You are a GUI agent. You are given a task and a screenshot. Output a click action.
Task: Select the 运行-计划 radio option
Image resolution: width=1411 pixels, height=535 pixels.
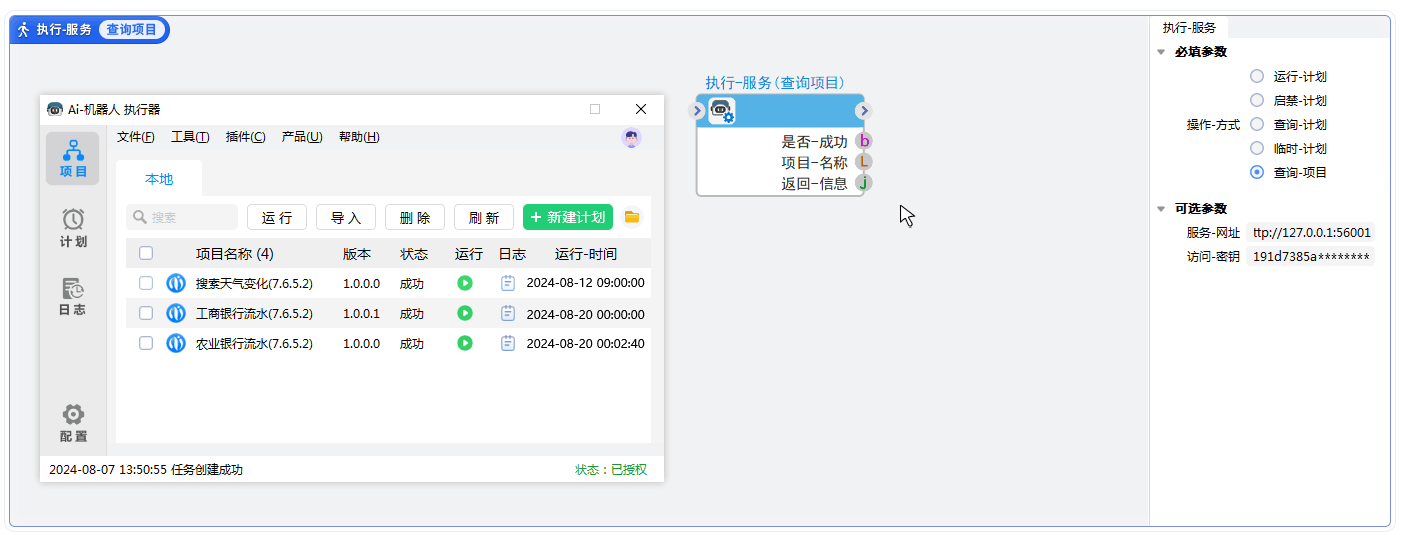point(1257,76)
